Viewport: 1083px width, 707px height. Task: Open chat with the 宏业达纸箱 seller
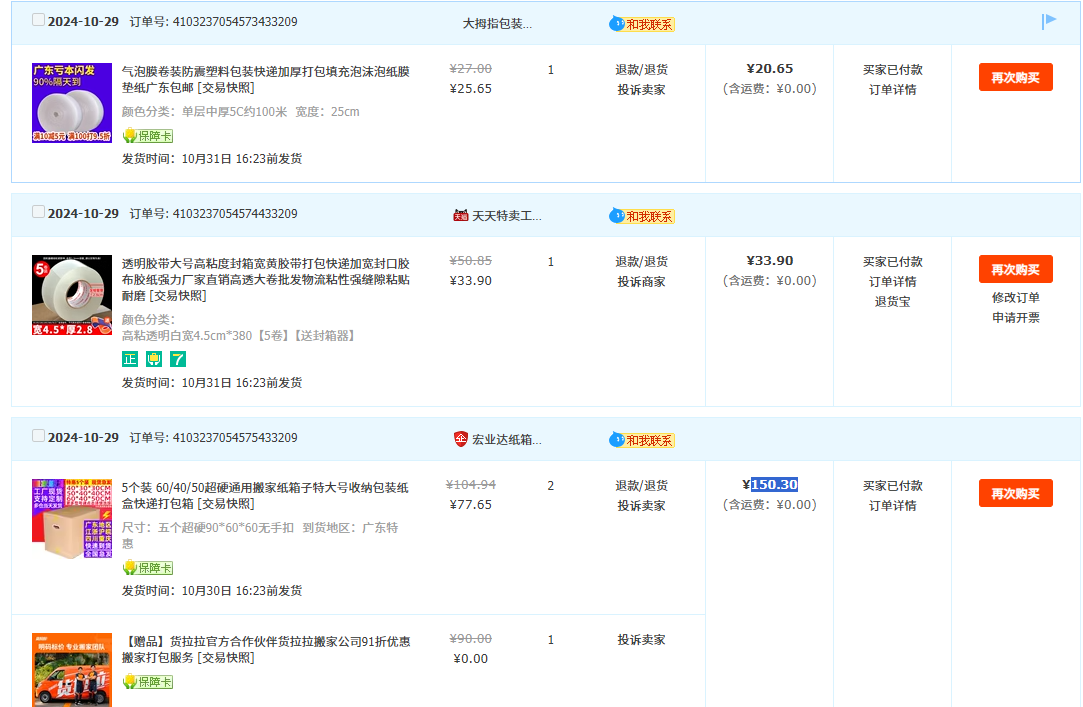[x=642, y=440]
